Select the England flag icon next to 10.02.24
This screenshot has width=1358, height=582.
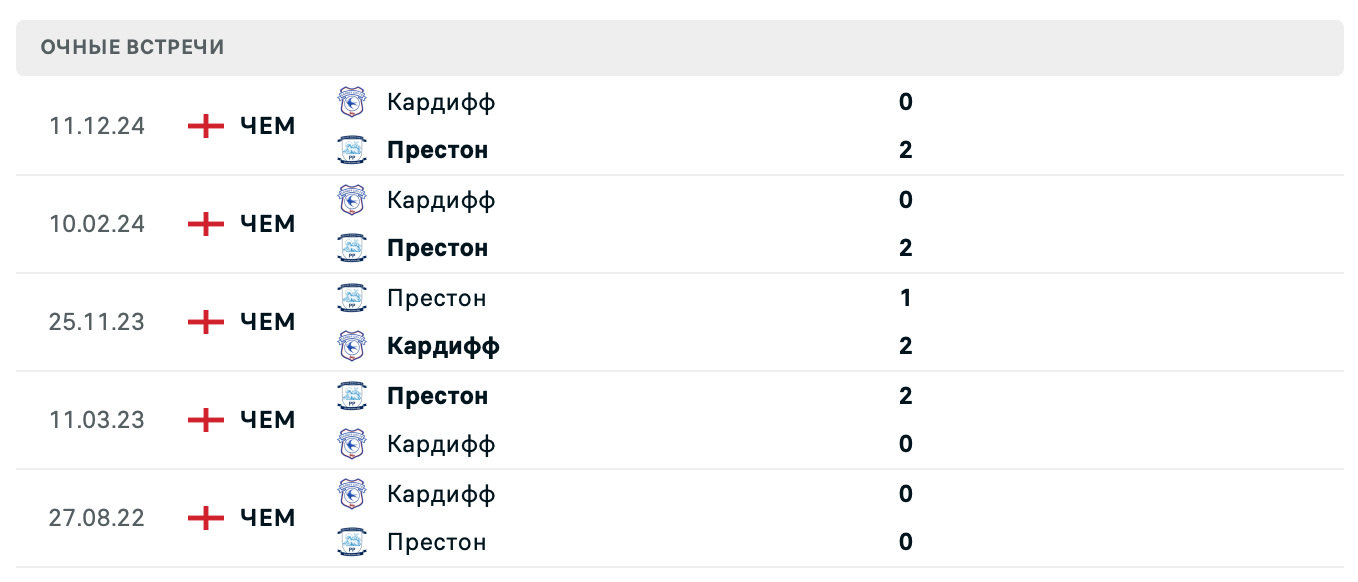coord(204,223)
